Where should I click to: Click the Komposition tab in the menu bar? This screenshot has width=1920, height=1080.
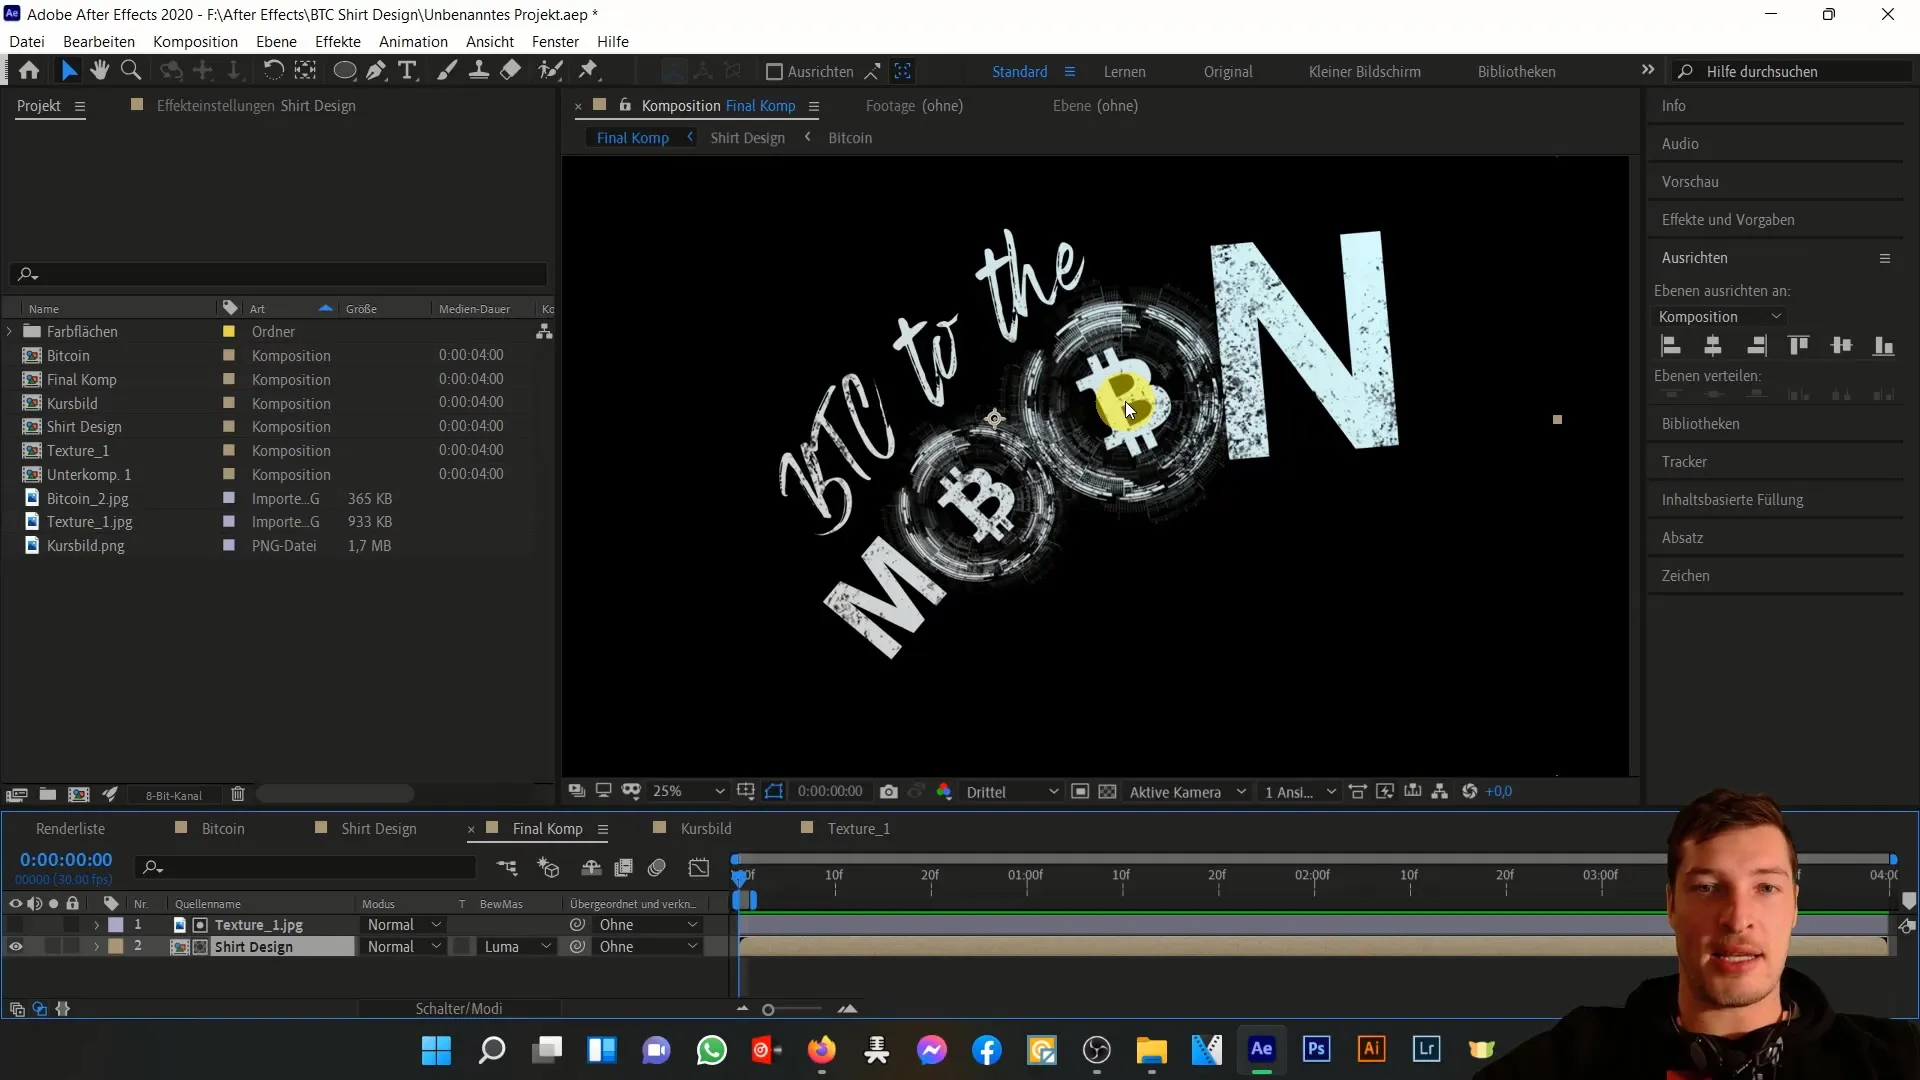[195, 41]
